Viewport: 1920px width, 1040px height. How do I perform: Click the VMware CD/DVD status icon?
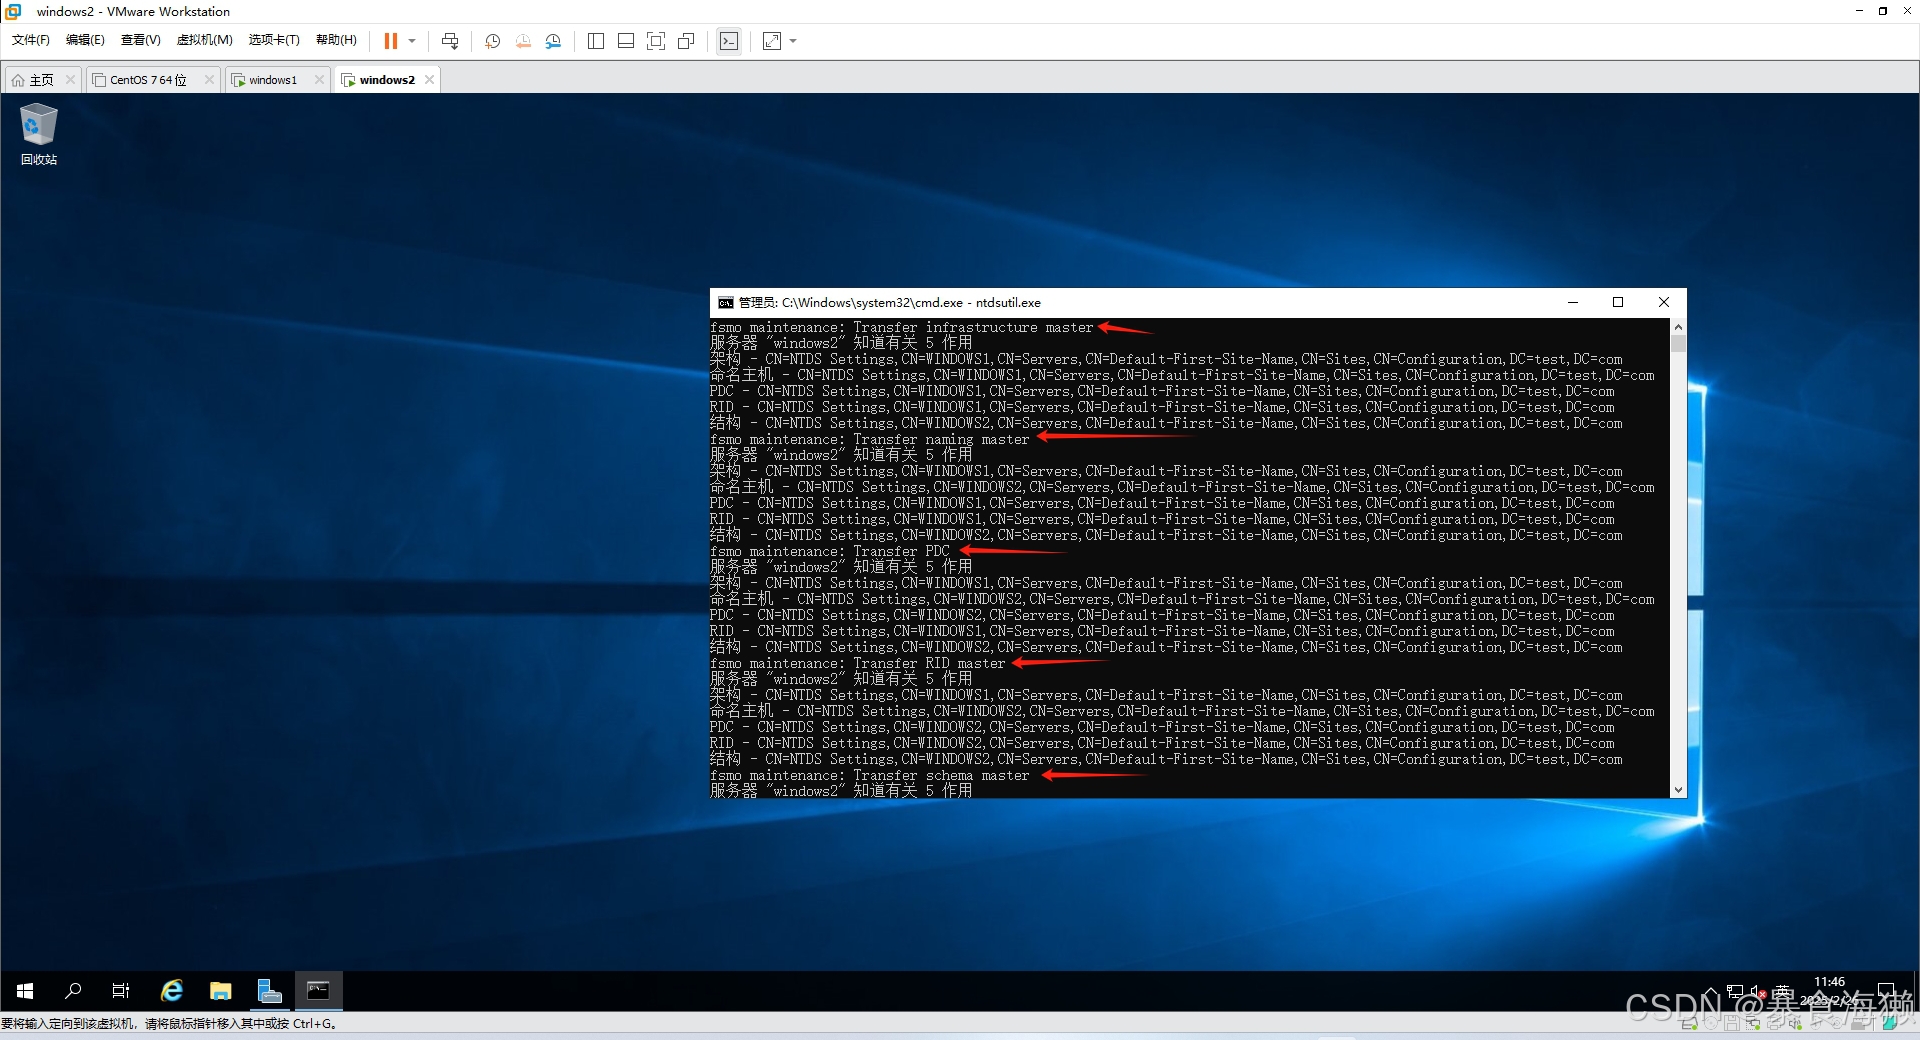click(1711, 1024)
